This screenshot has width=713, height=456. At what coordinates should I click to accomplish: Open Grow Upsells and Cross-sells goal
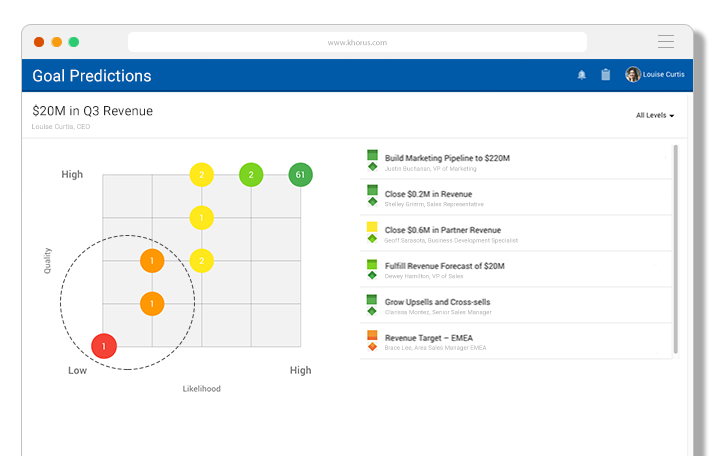pos(437,302)
